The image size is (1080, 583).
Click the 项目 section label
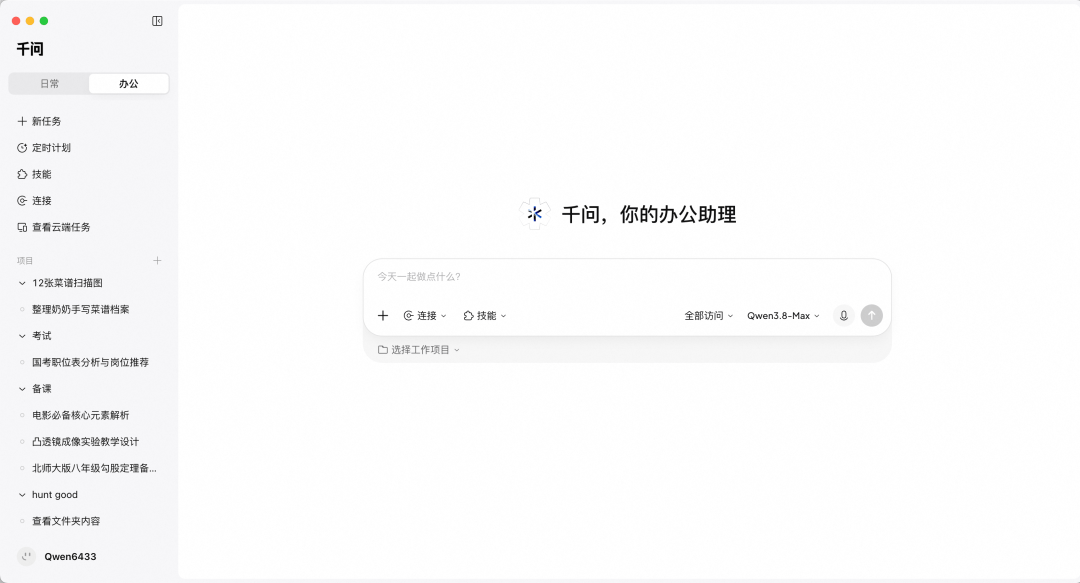point(25,260)
